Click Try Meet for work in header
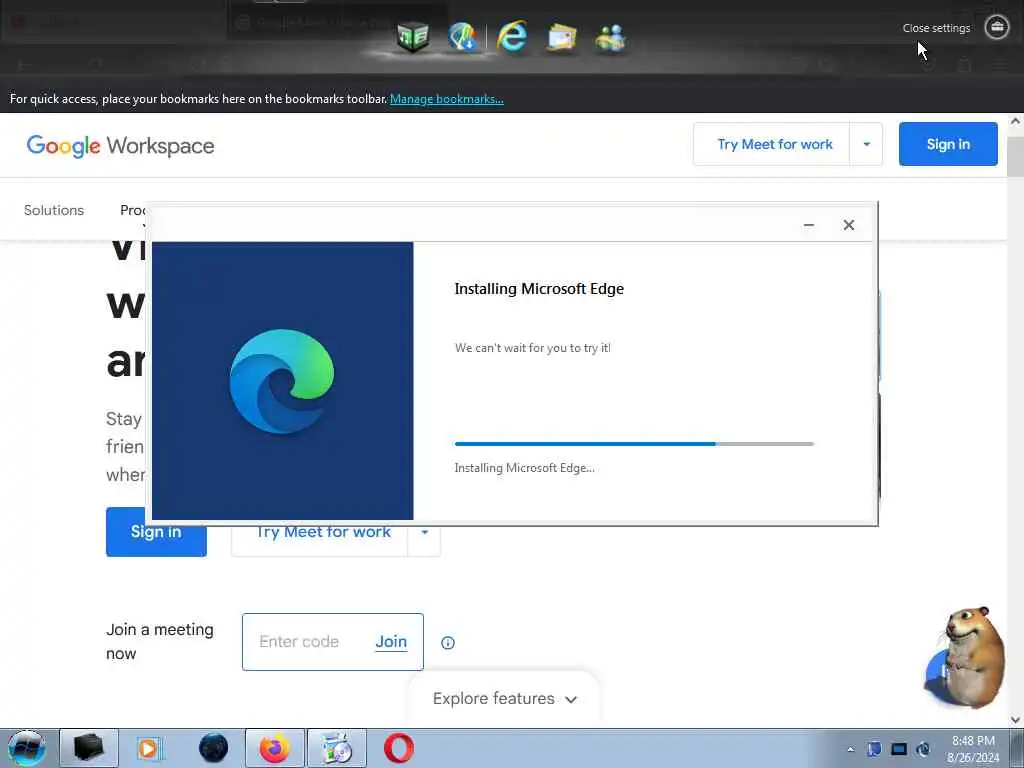The image size is (1024, 768). [x=775, y=144]
